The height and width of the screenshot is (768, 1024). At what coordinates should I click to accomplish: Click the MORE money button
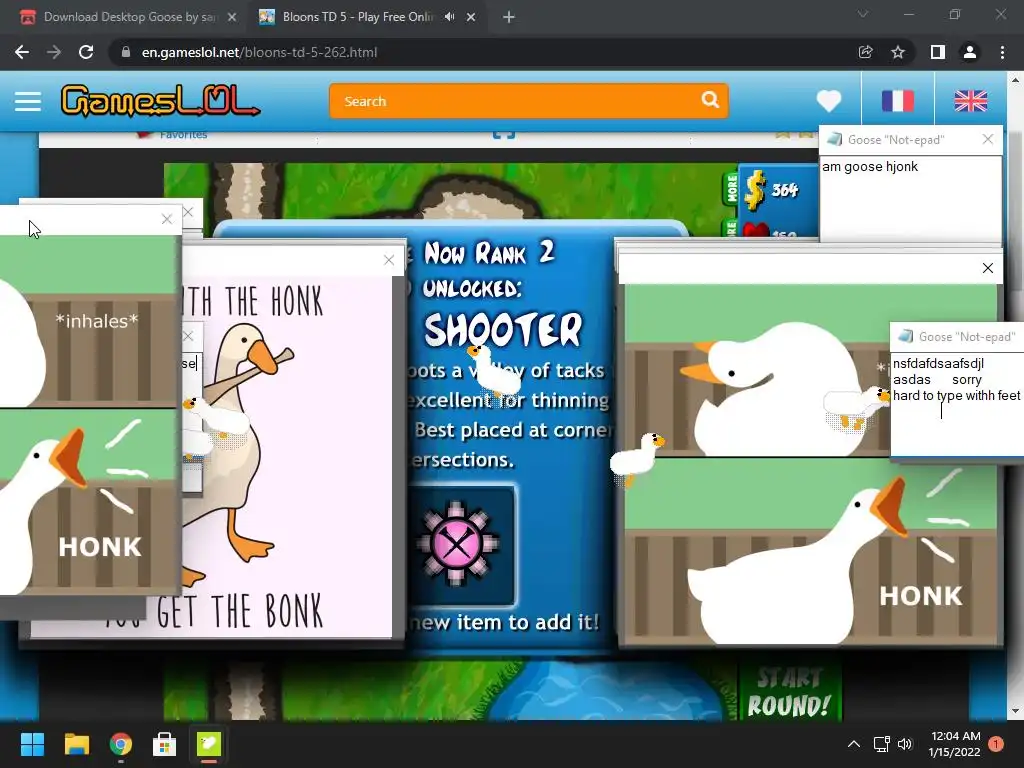731,188
